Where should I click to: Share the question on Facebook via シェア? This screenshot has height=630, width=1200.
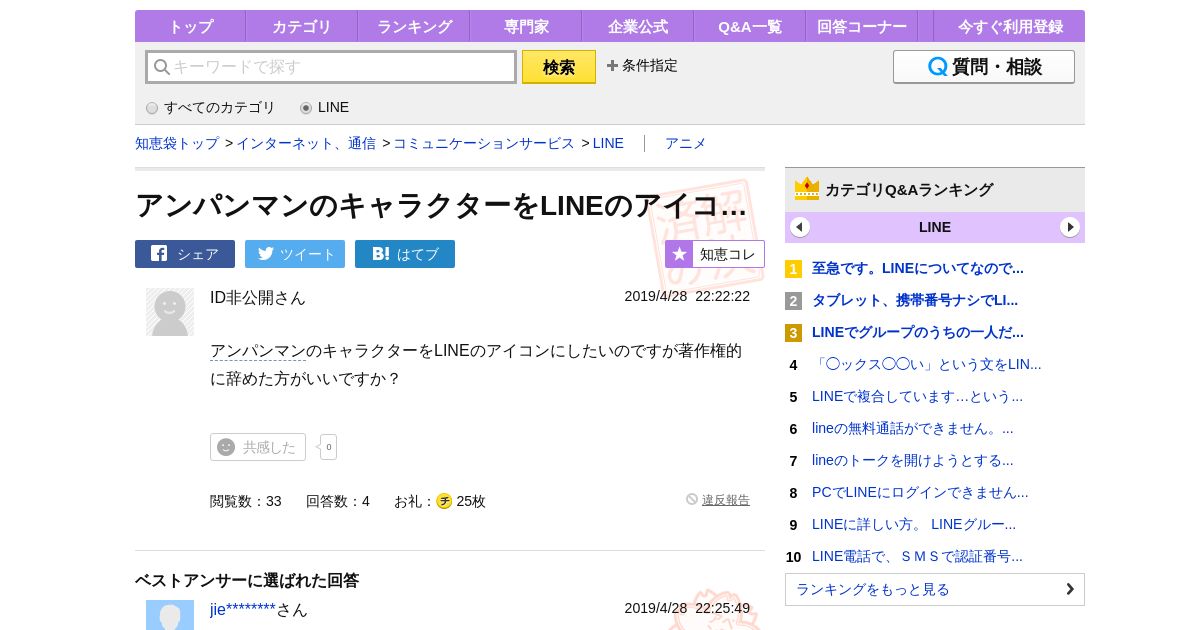(x=185, y=254)
